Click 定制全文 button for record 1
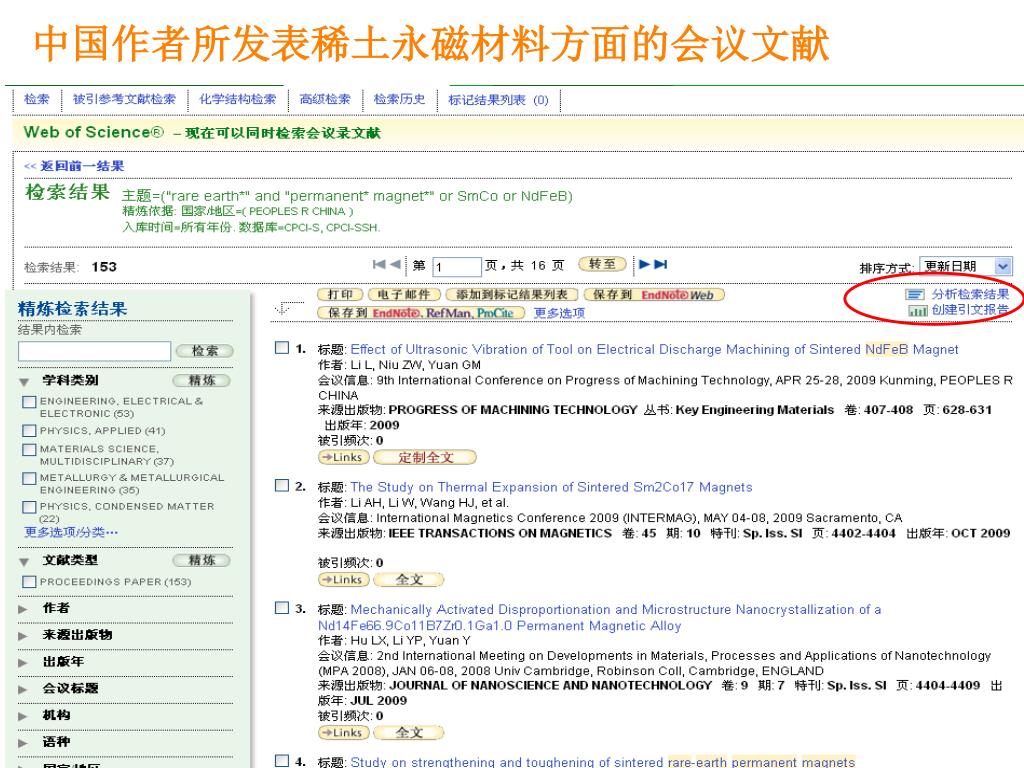1024x768 pixels. [x=425, y=457]
